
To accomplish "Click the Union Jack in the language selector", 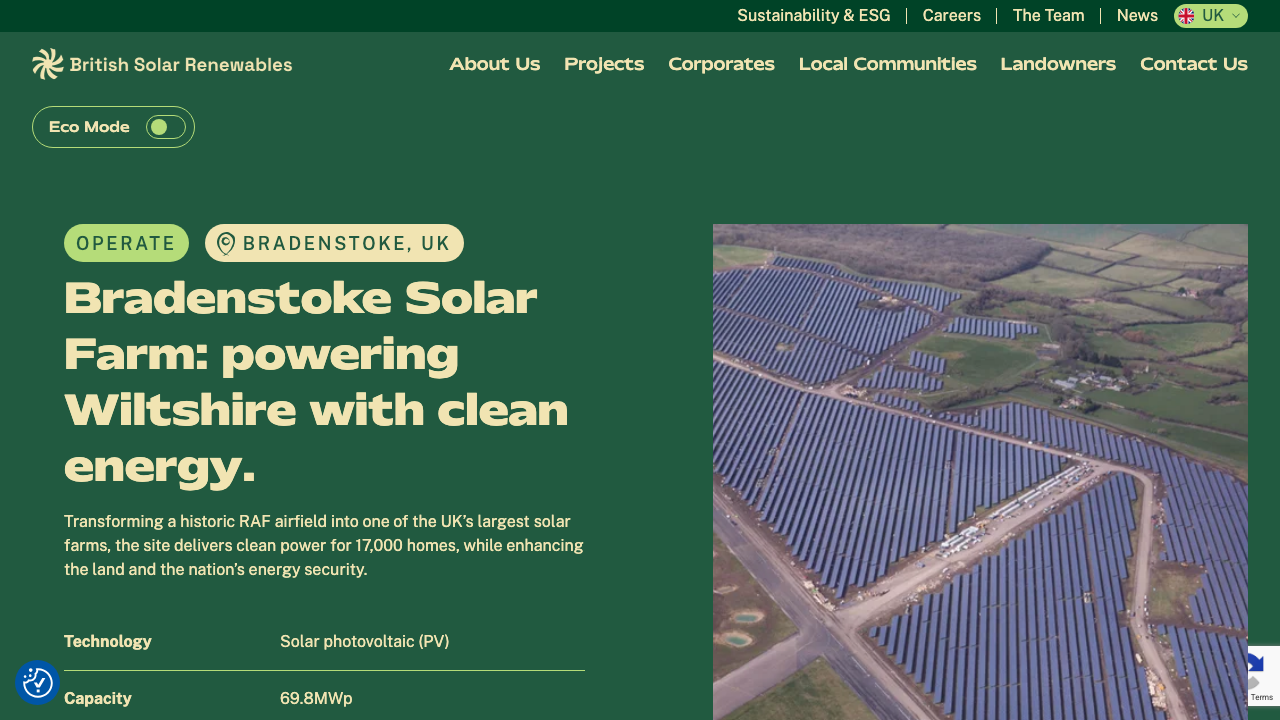I will coord(1187,16).
